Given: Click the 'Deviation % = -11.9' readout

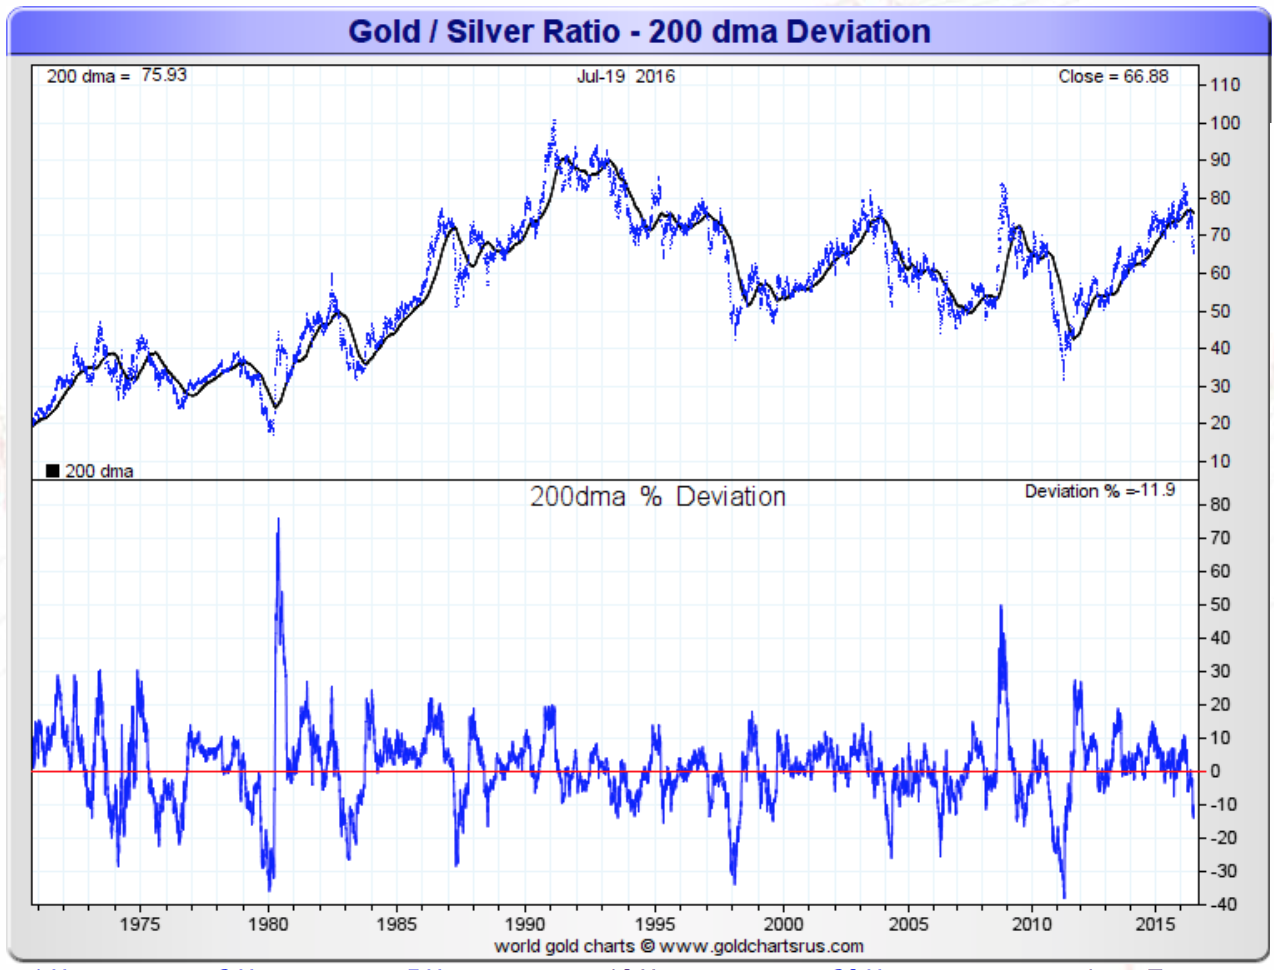Looking at the screenshot, I should [x=1100, y=491].
